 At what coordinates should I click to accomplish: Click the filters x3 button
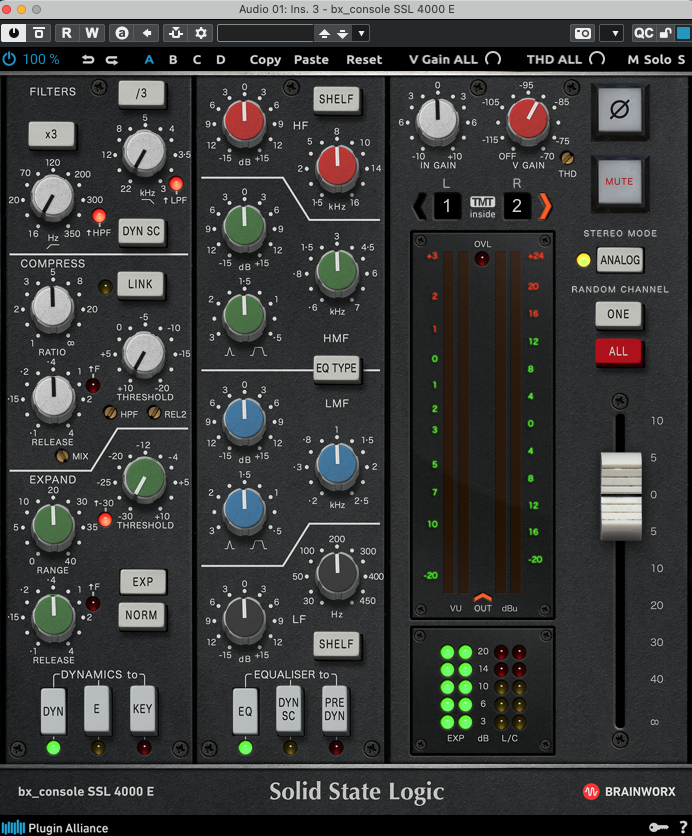(x=51, y=134)
